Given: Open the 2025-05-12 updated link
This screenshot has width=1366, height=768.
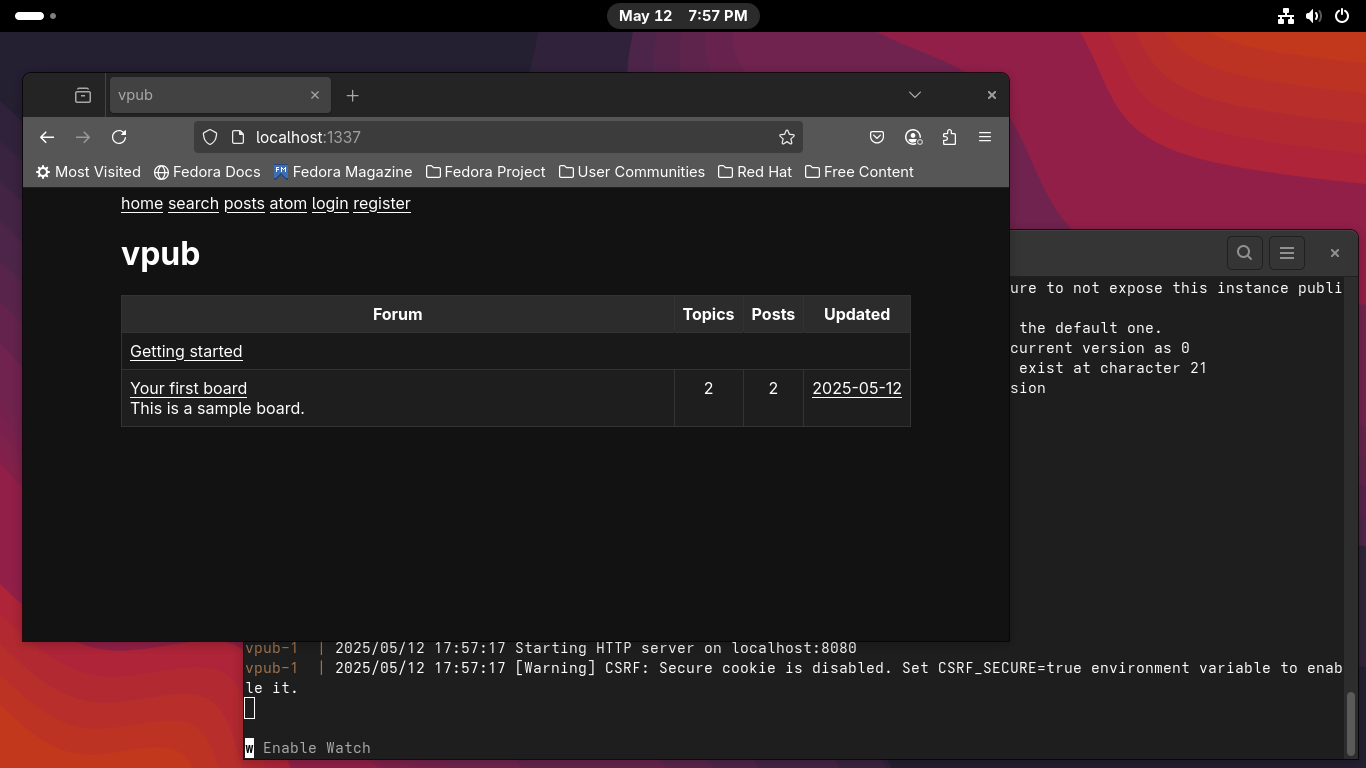Looking at the screenshot, I should tap(857, 388).
